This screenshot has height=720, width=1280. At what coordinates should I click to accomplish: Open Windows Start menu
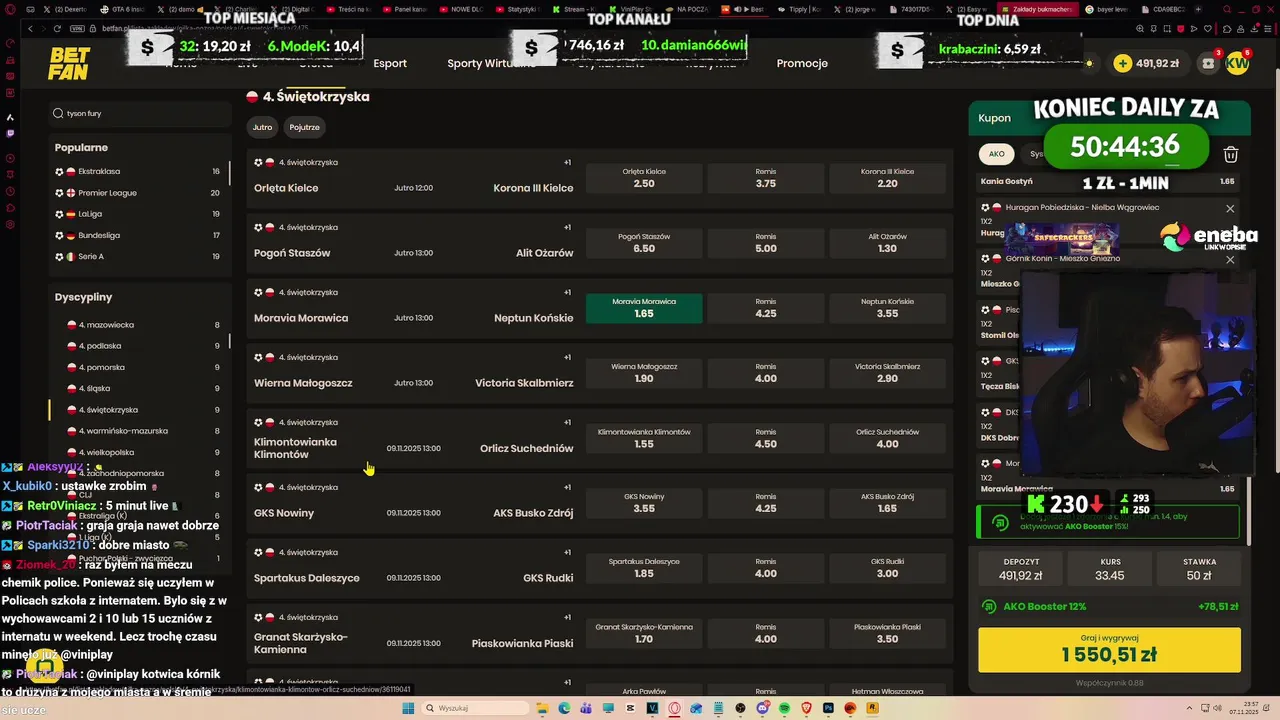point(408,708)
